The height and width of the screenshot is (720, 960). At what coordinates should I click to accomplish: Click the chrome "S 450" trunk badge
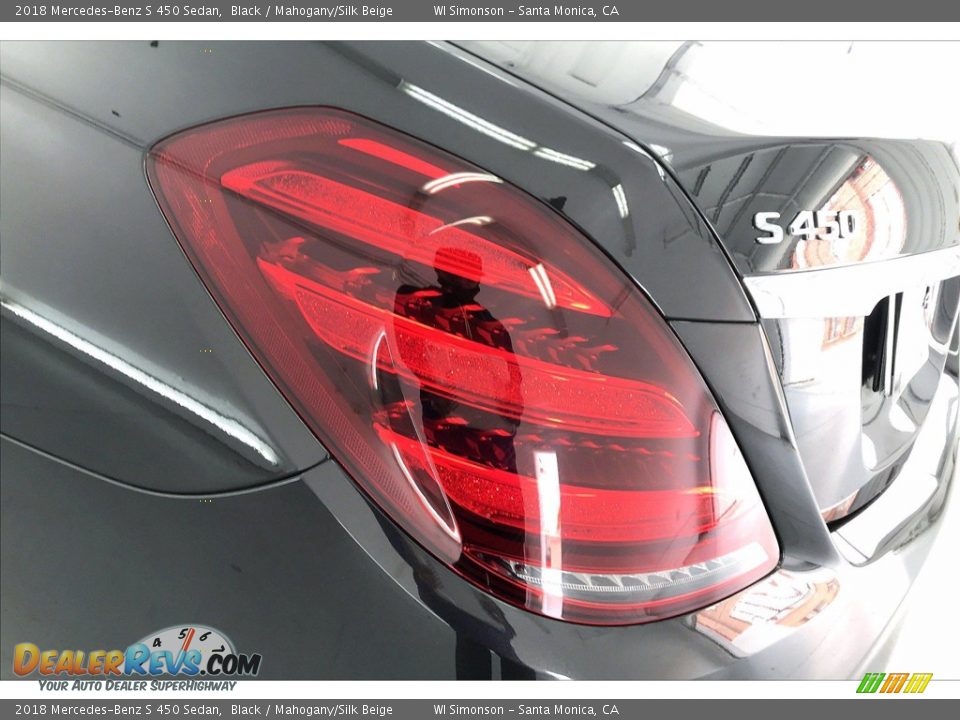click(805, 227)
